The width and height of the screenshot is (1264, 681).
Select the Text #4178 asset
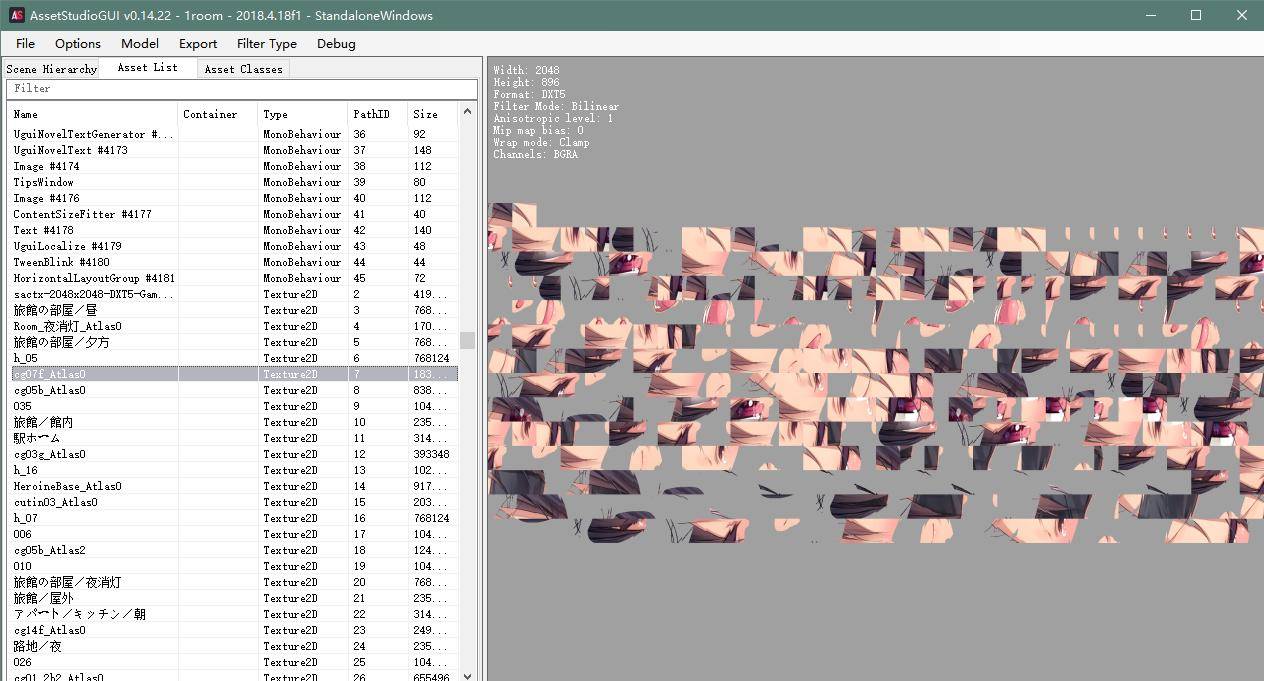233,230
